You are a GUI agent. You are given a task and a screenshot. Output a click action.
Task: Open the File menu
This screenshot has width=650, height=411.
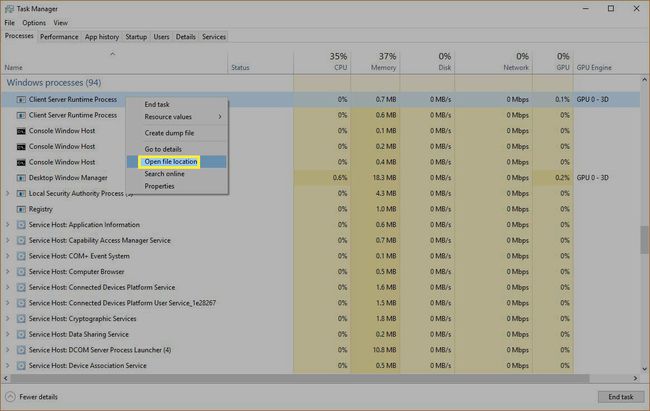click(10, 23)
